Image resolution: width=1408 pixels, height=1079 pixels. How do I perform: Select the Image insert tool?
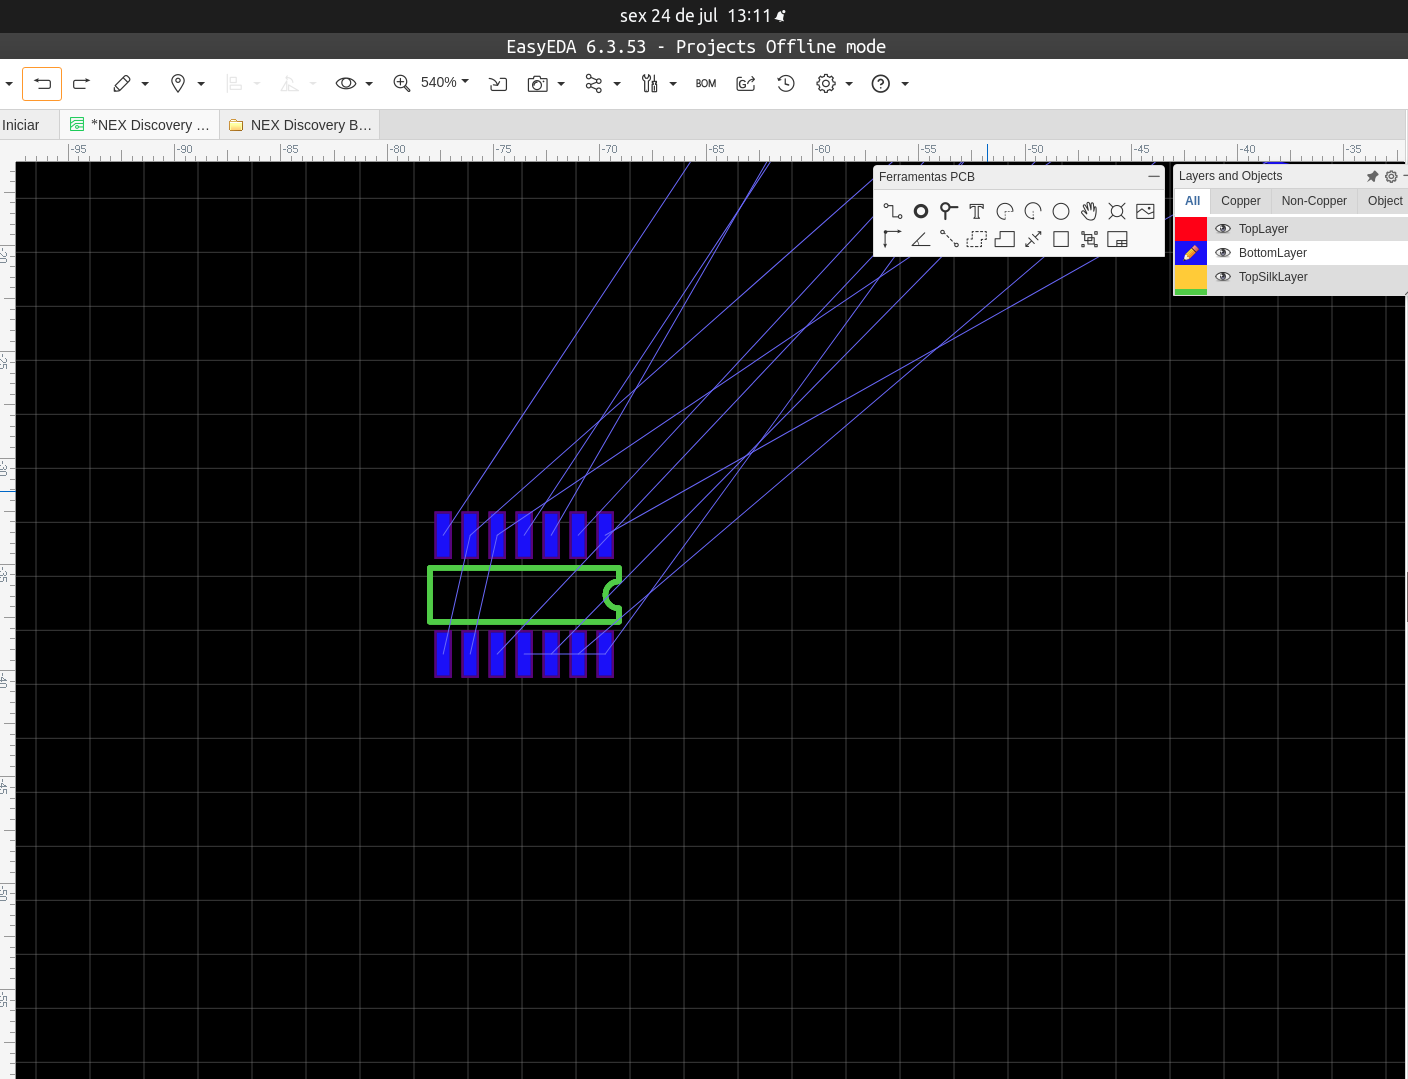click(1145, 211)
